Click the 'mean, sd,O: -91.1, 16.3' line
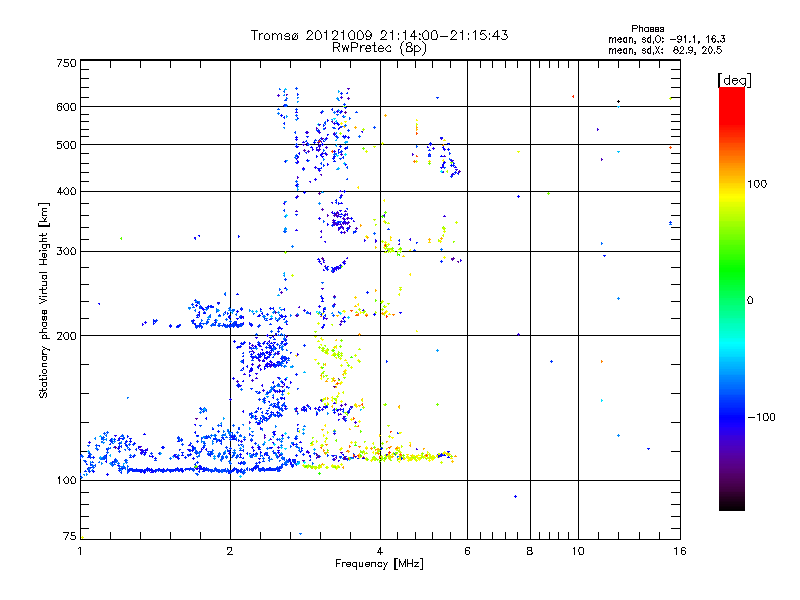Image resolution: width=800 pixels, height=600 pixels. [666, 39]
